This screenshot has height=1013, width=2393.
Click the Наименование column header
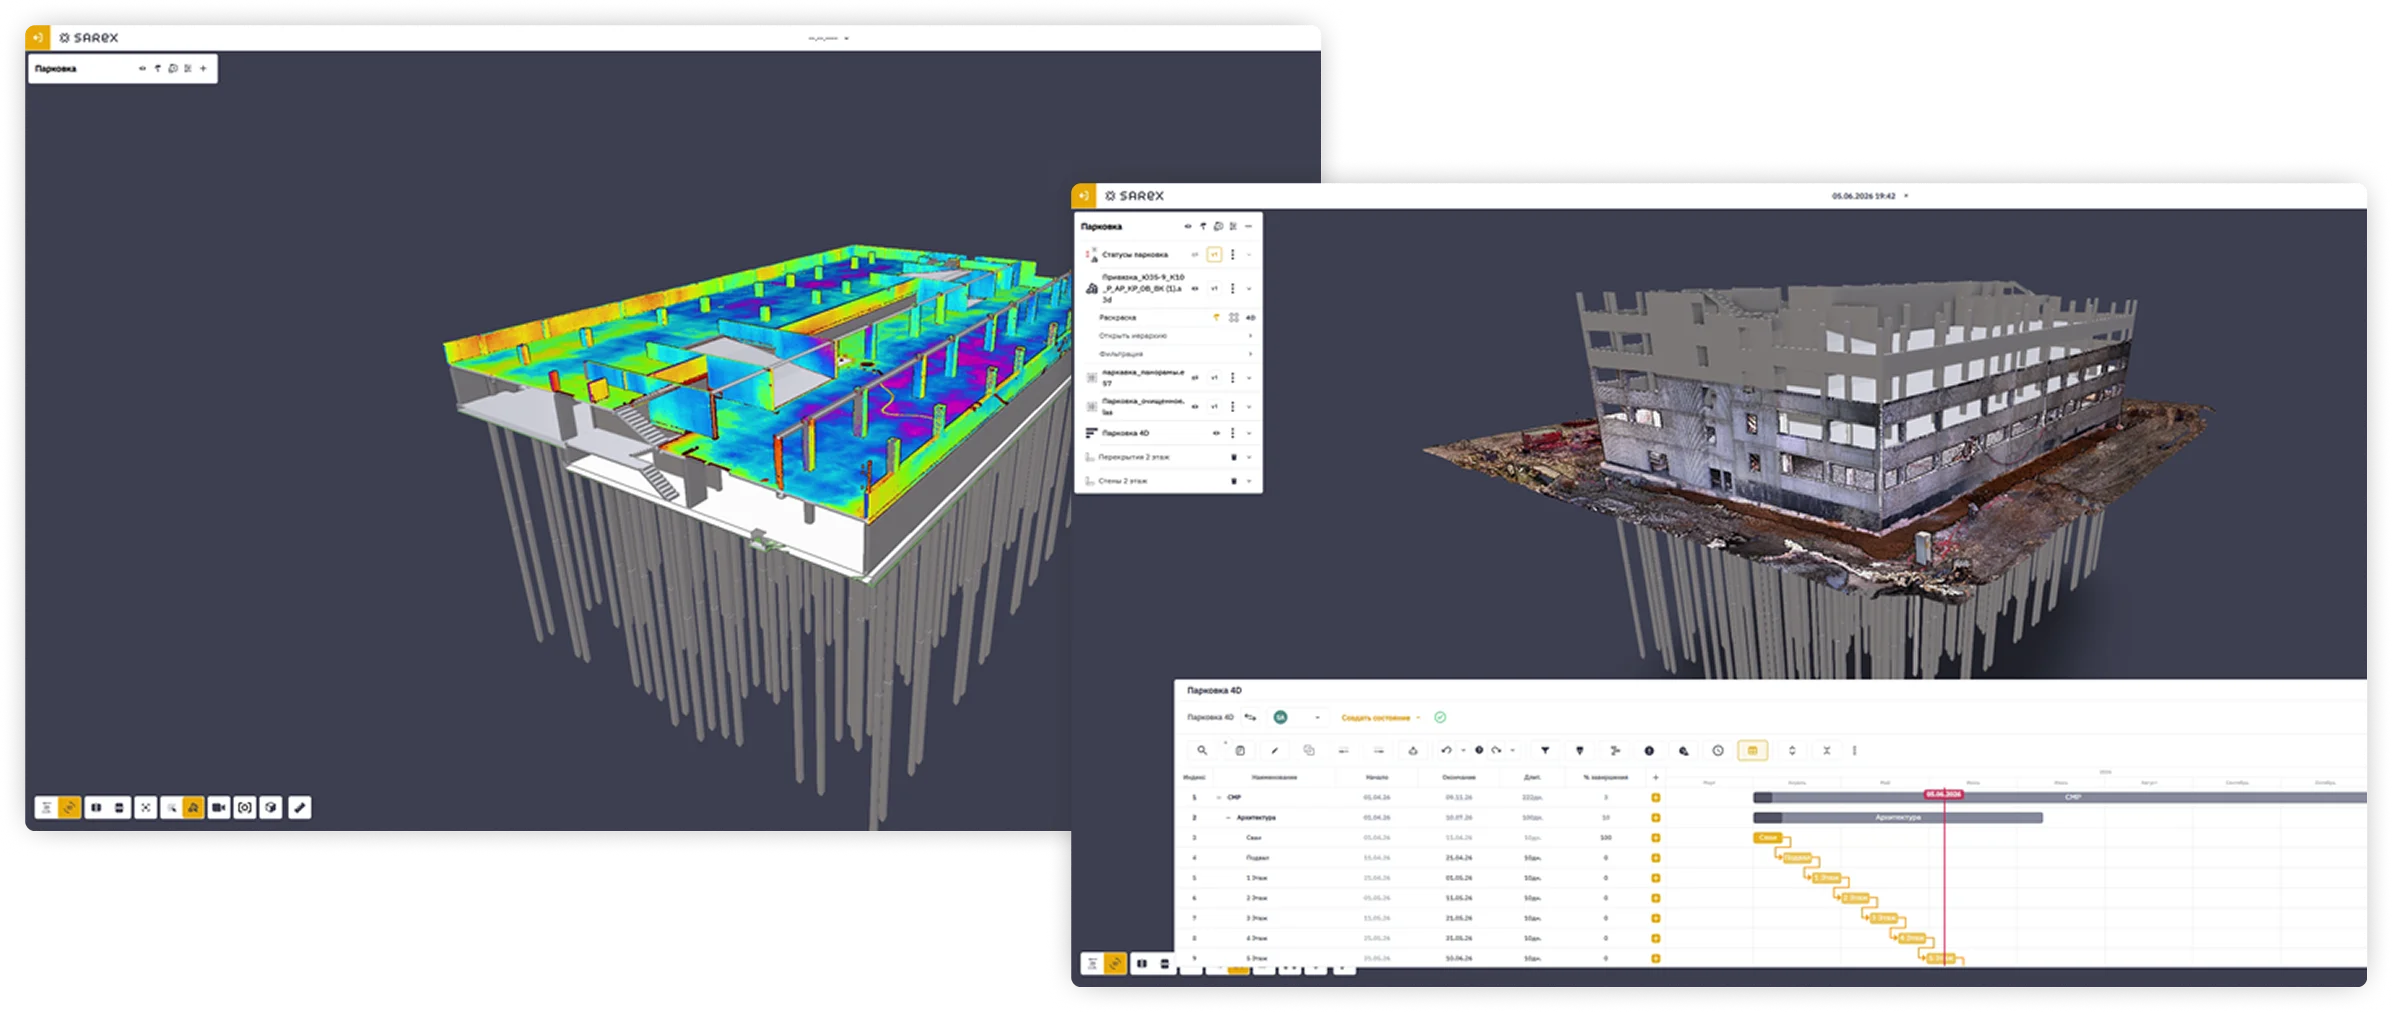1274,777
